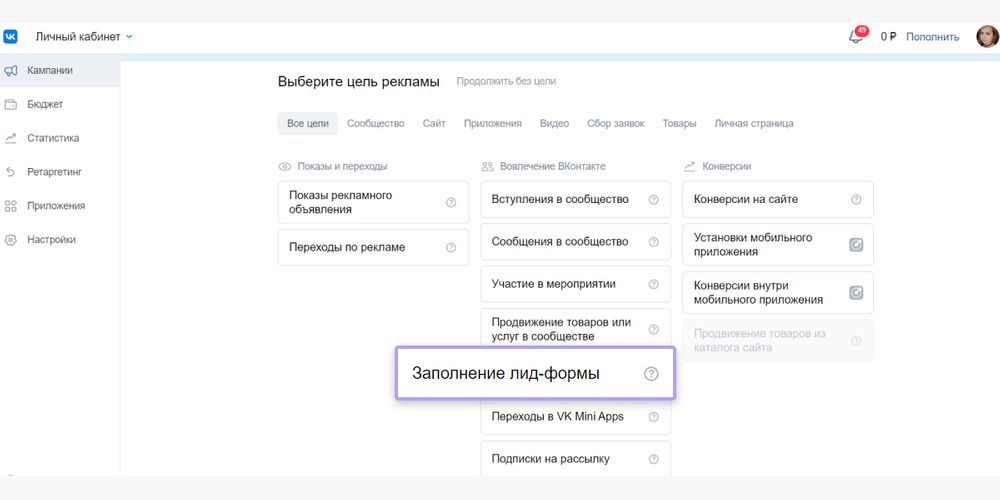Screen dimensions: 1000x500
Task: Open Кампании in the sidebar
Action: coord(60,70)
